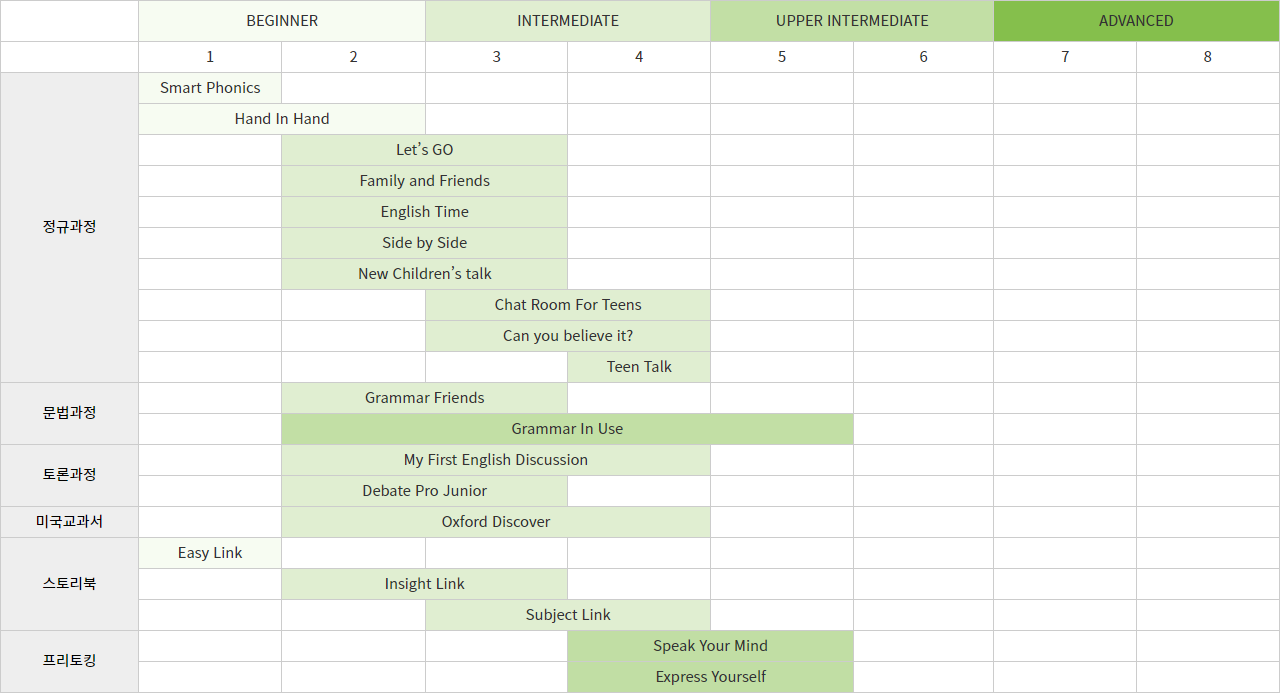1280x694 pixels.
Task: Choose the ADVANCED level header
Action: (1136, 21)
